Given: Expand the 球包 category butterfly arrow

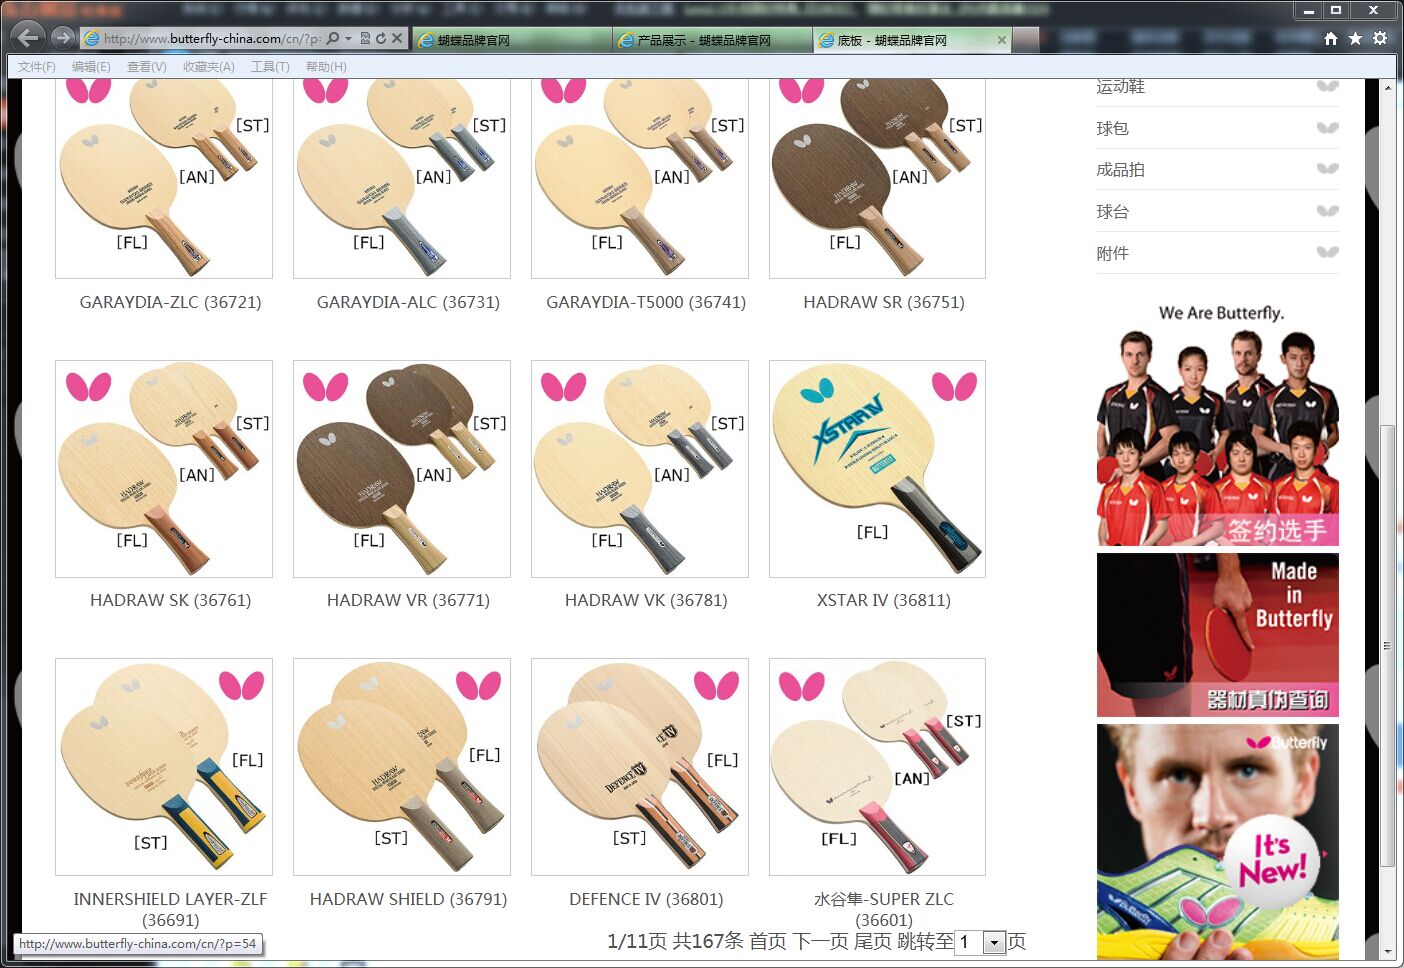Looking at the screenshot, I should (1327, 128).
